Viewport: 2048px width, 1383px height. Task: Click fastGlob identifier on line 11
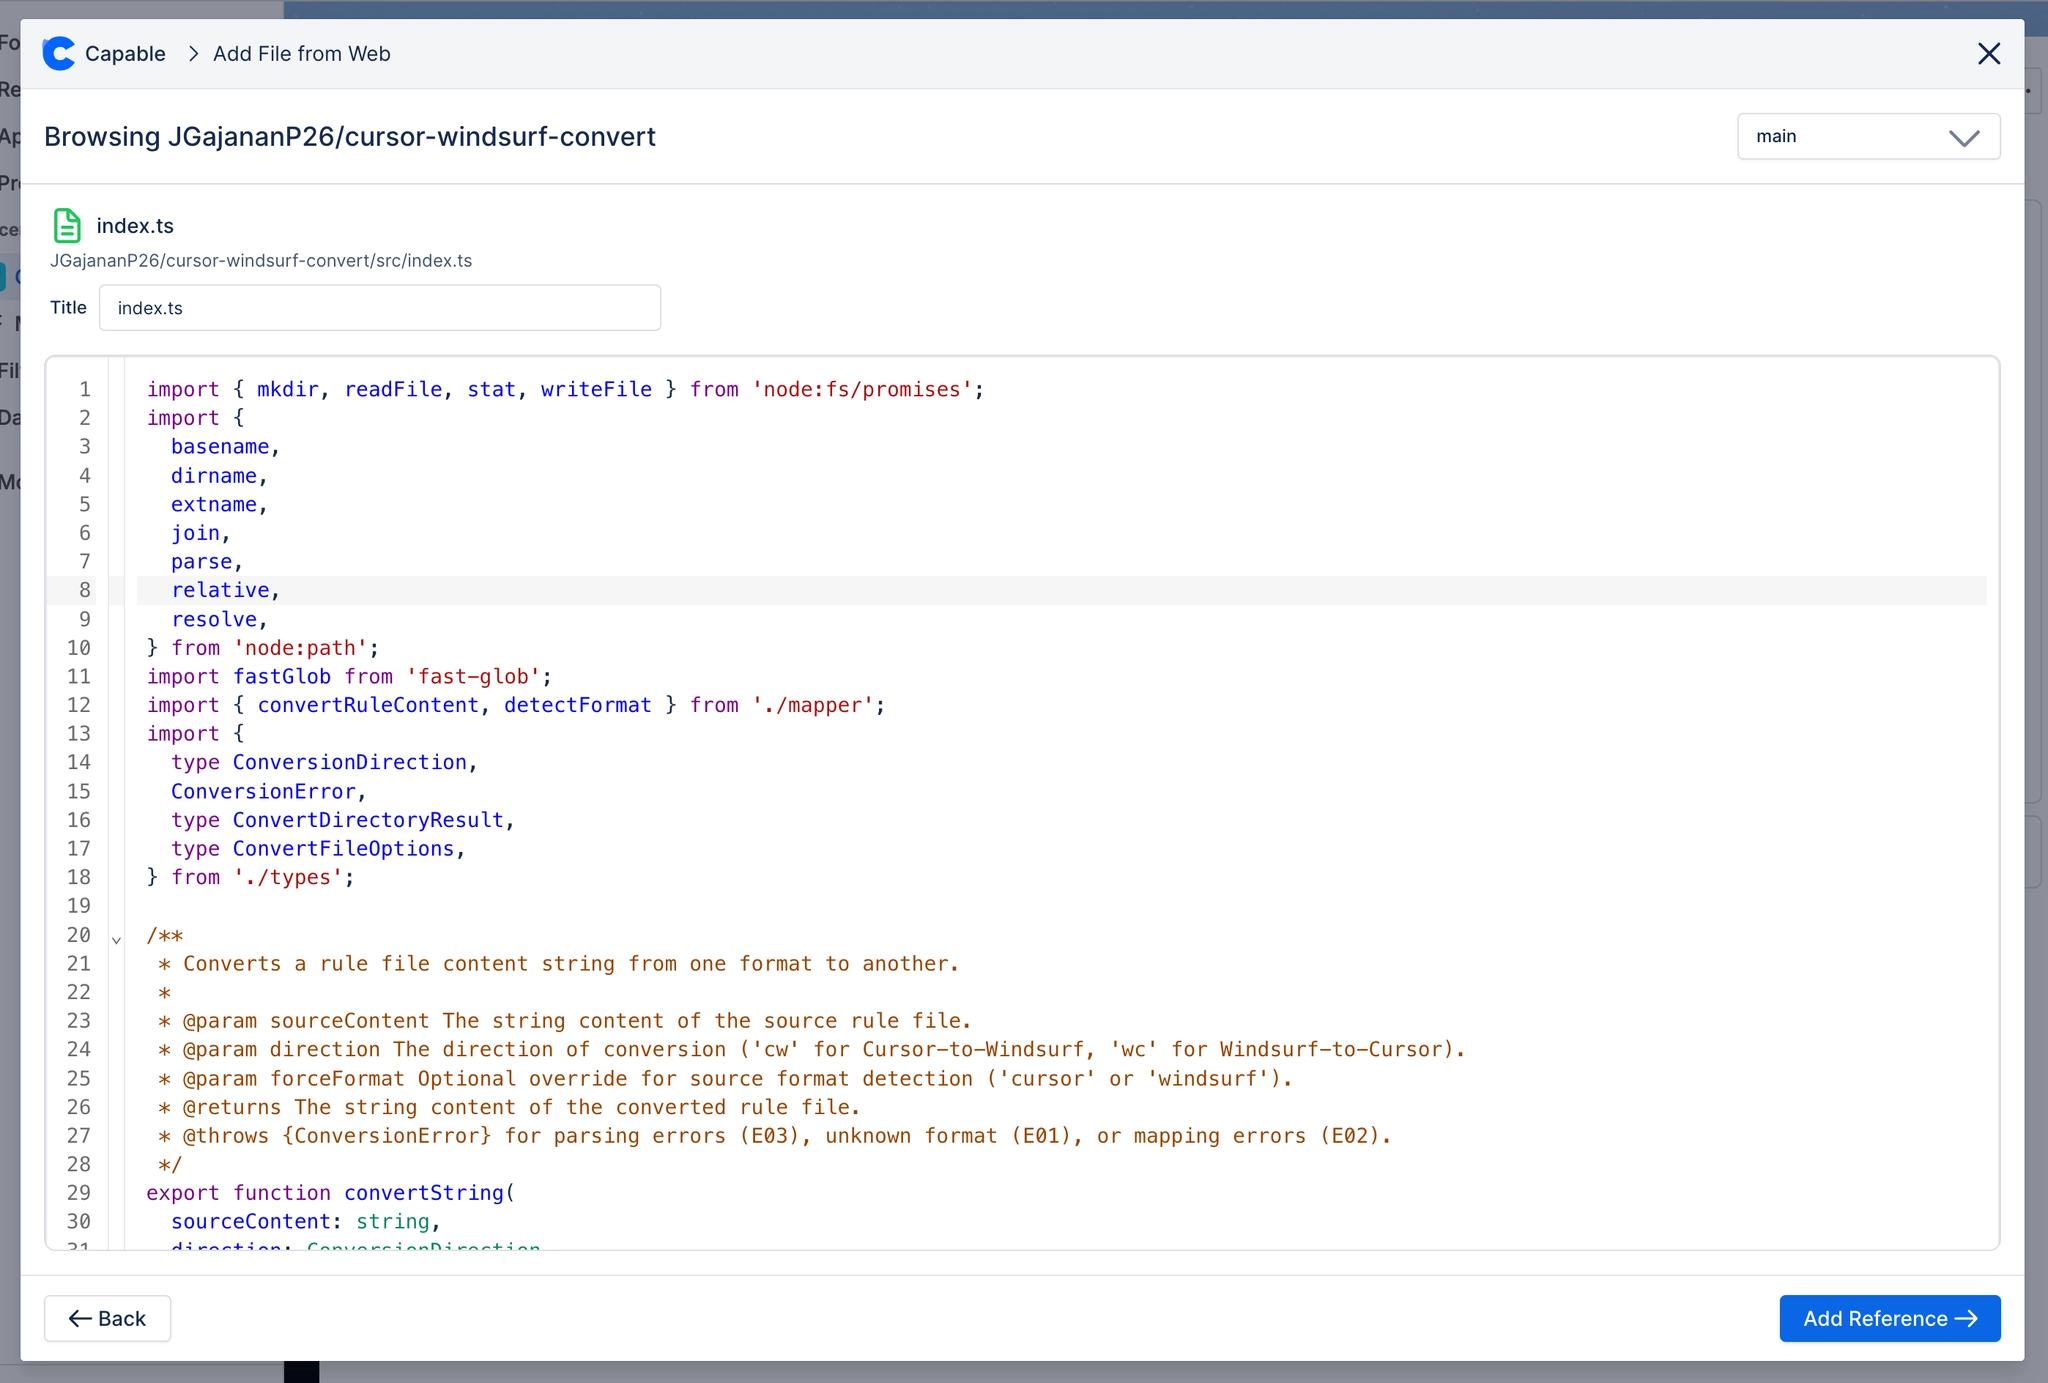[282, 677]
